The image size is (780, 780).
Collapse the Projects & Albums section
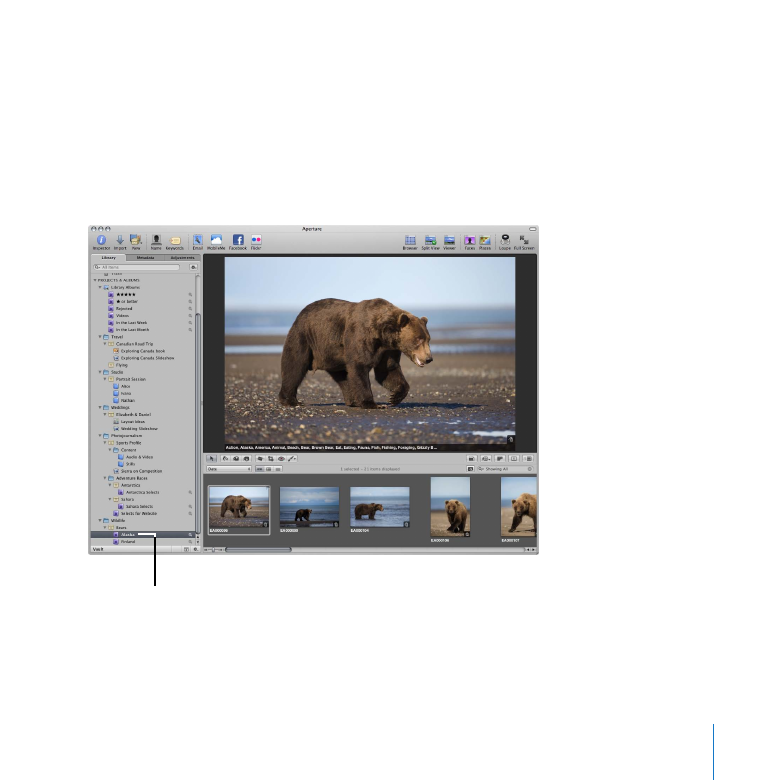pos(95,280)
